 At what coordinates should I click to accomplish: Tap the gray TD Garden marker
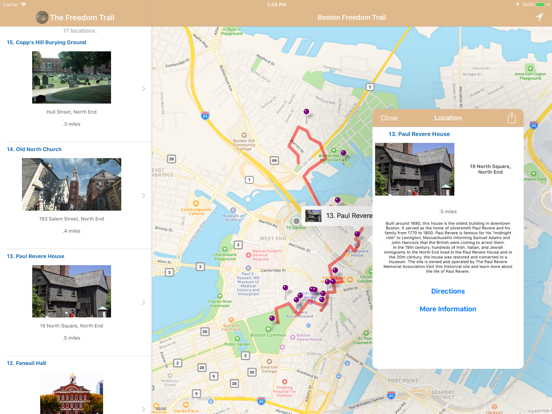(296, 221)
